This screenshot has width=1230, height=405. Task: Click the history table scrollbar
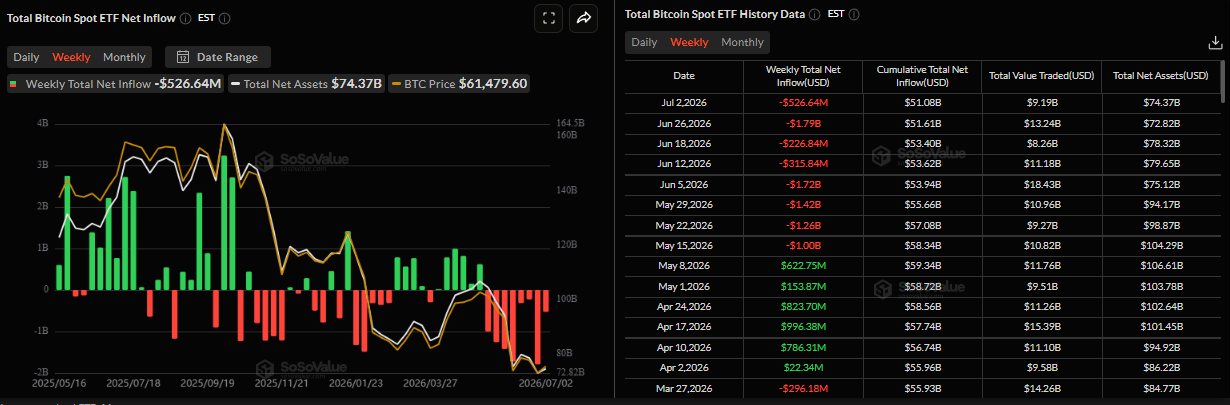point(1222,80)
